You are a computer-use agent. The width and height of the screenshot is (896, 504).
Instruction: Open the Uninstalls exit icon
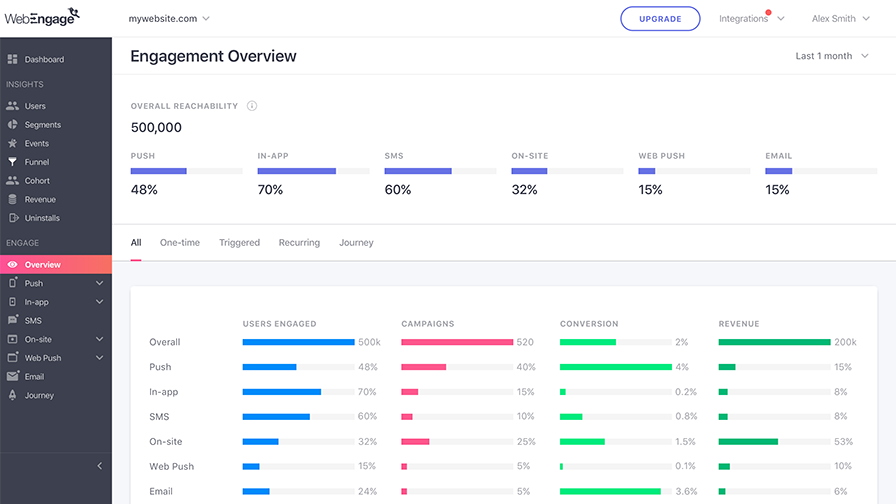(14, 218)
